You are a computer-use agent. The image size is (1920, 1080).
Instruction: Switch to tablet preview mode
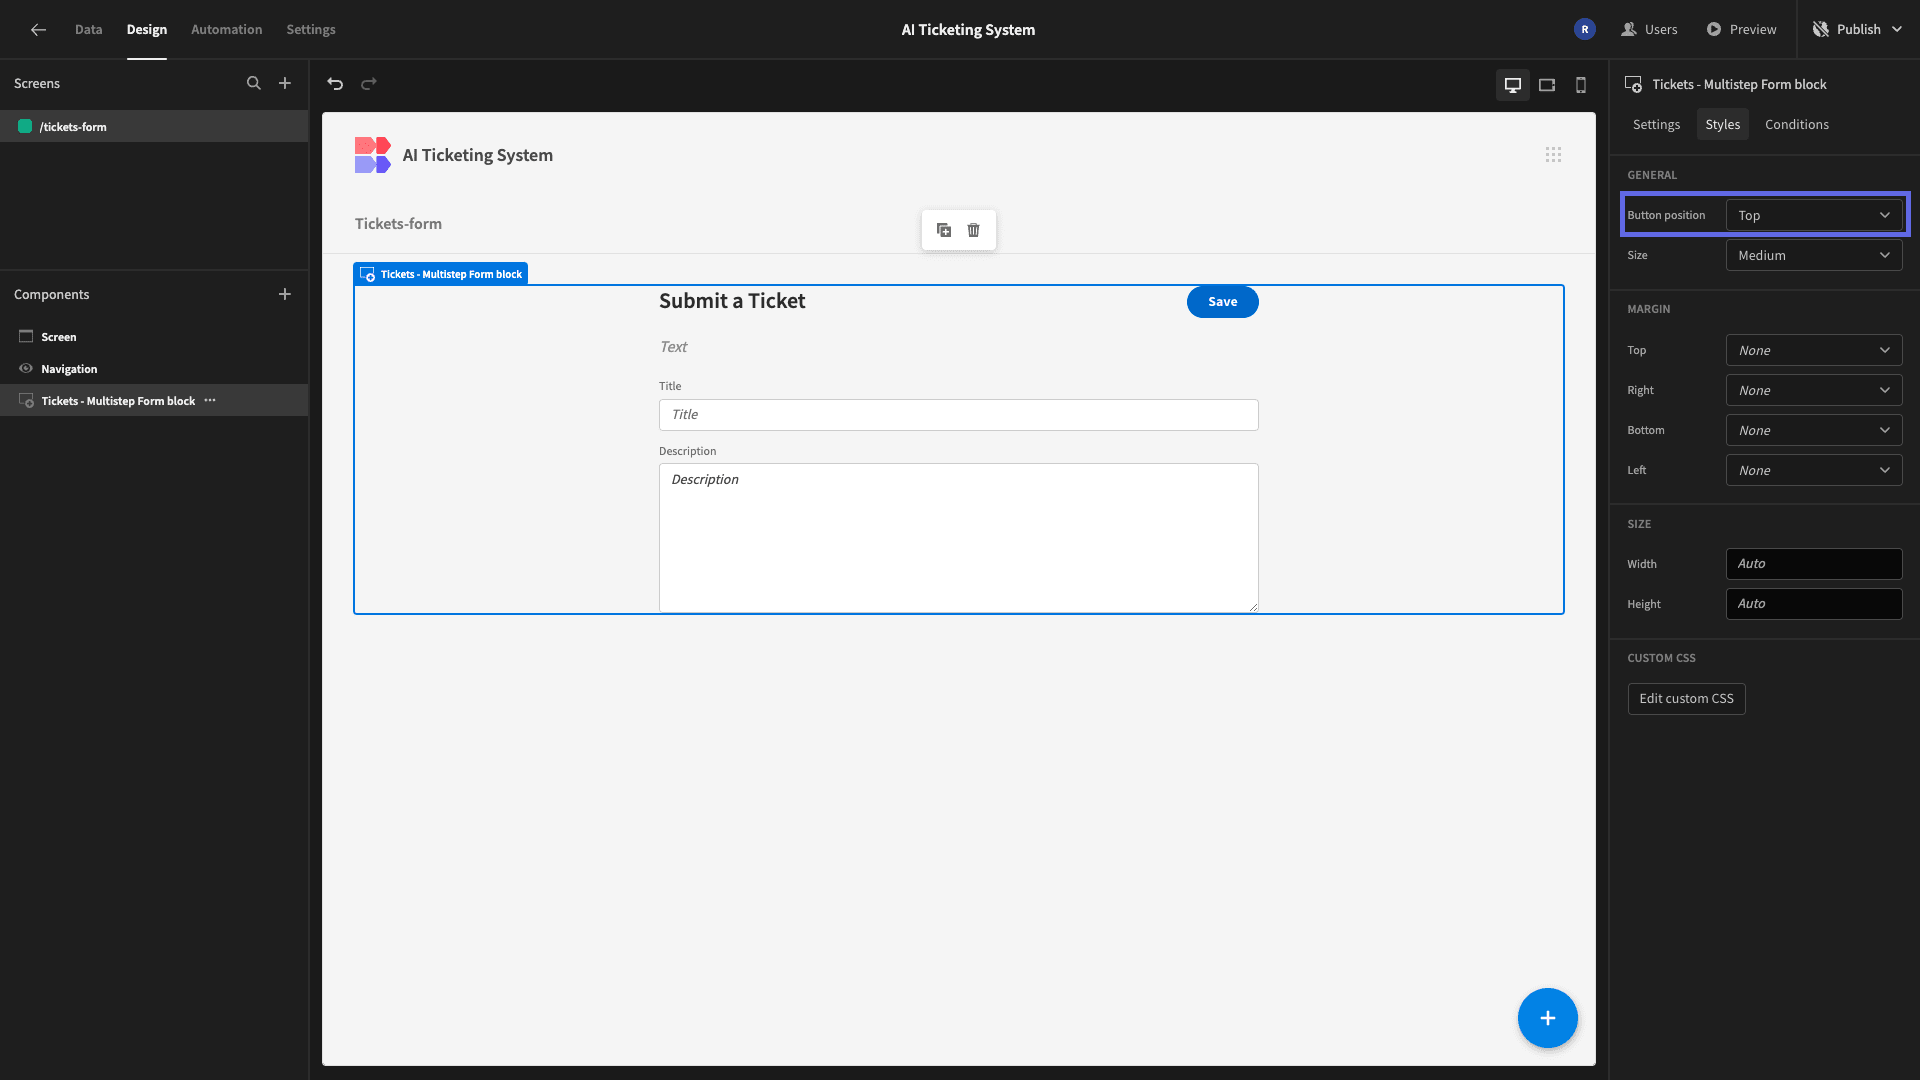(x=1547, y=85)
